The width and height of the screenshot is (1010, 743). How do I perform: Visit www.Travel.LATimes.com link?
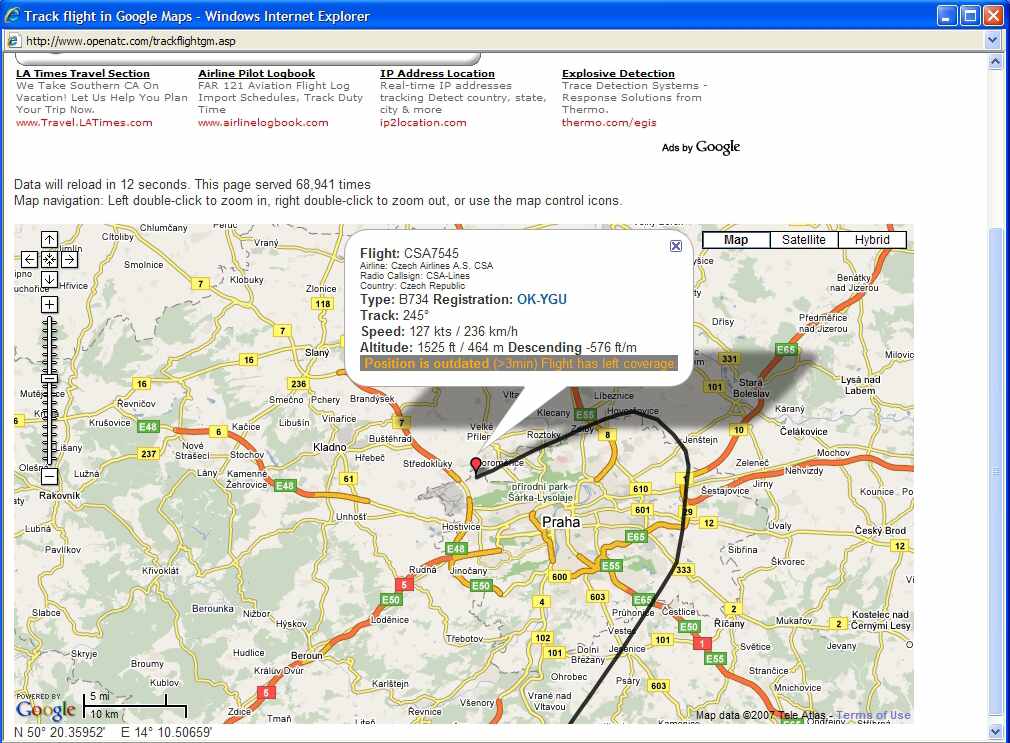coord(84,122)
